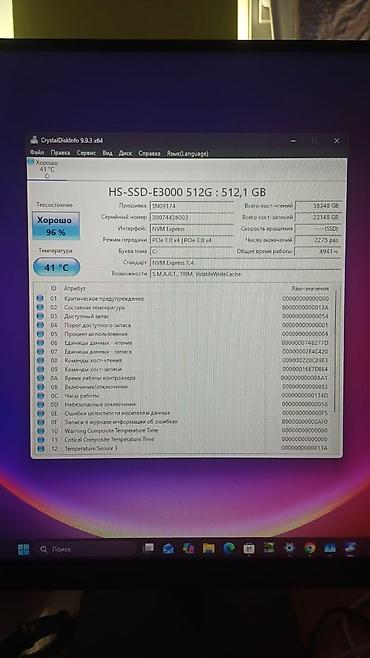Click the Прошивка field showing SN09174
This screenshot has width=370, height=658.
pos(191,206)
